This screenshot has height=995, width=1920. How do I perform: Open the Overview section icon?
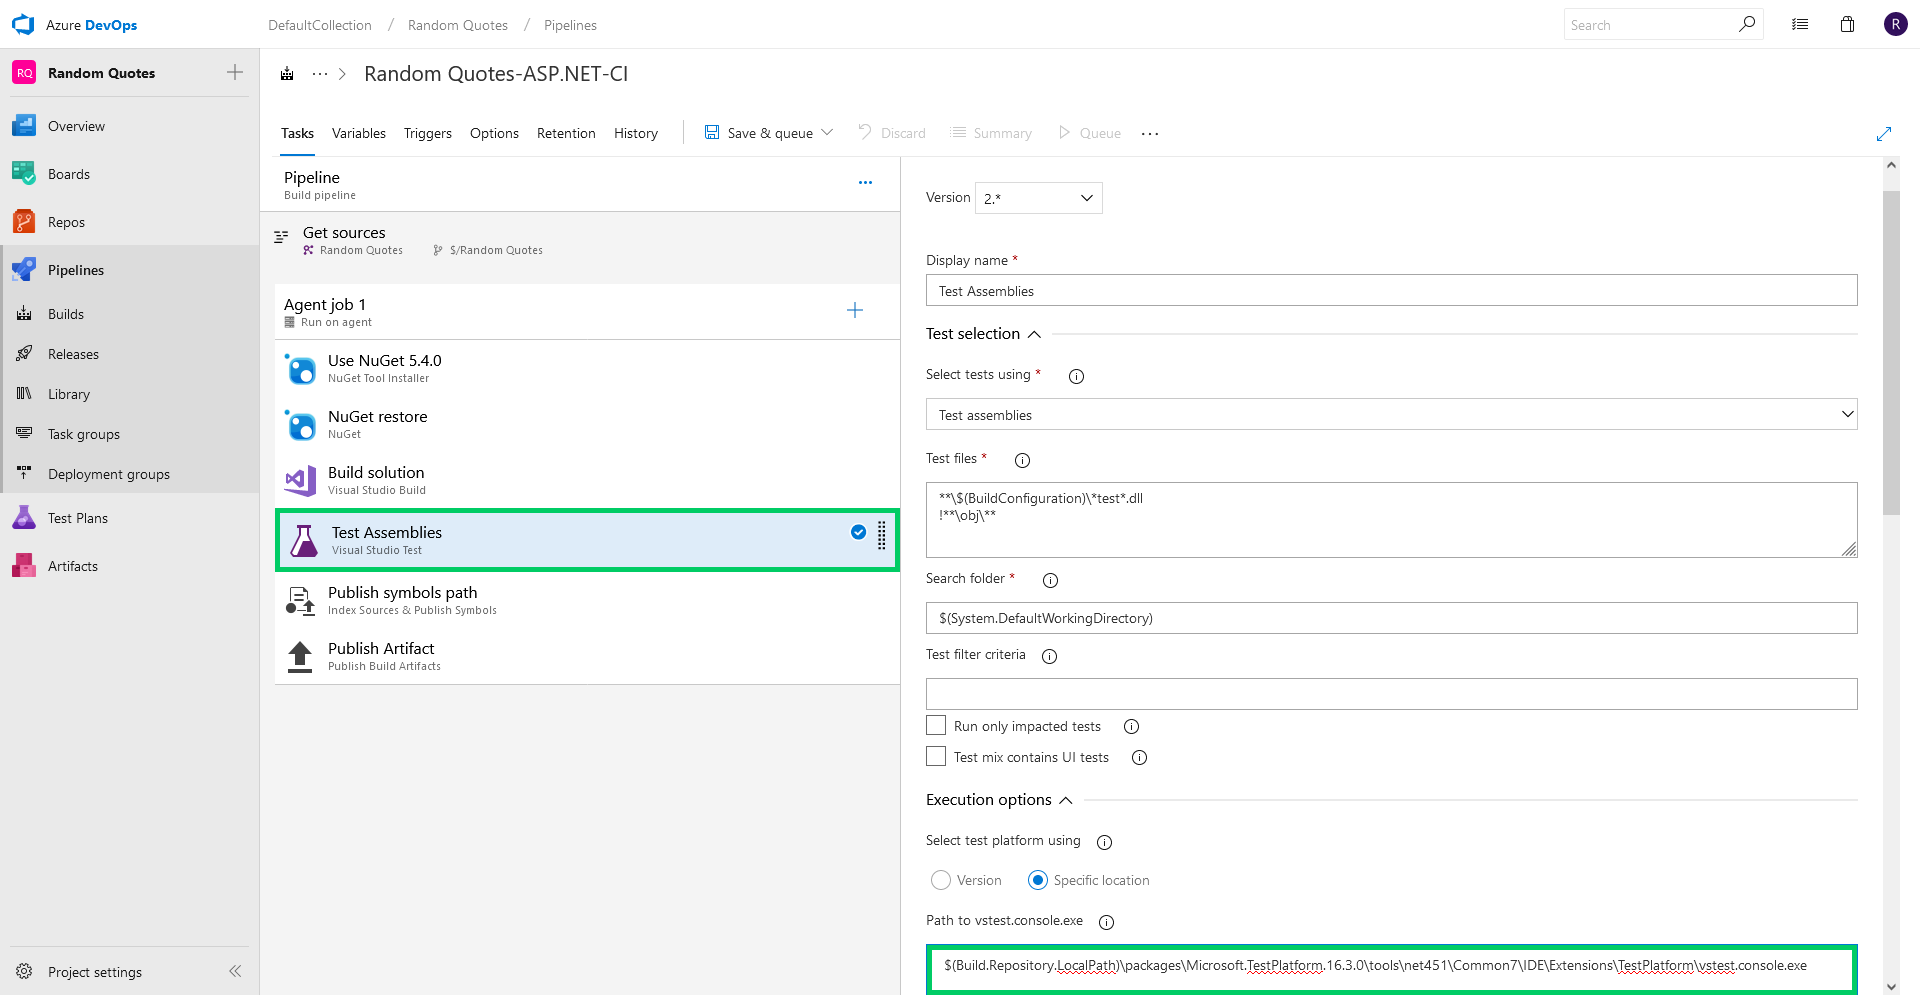click(24, 126)
